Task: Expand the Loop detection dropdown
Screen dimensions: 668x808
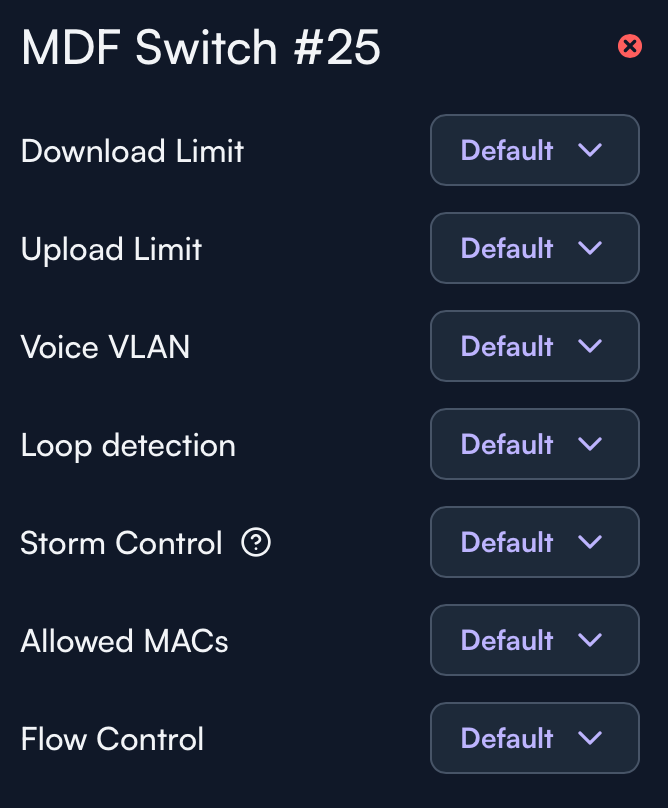Action: point(534,444)
